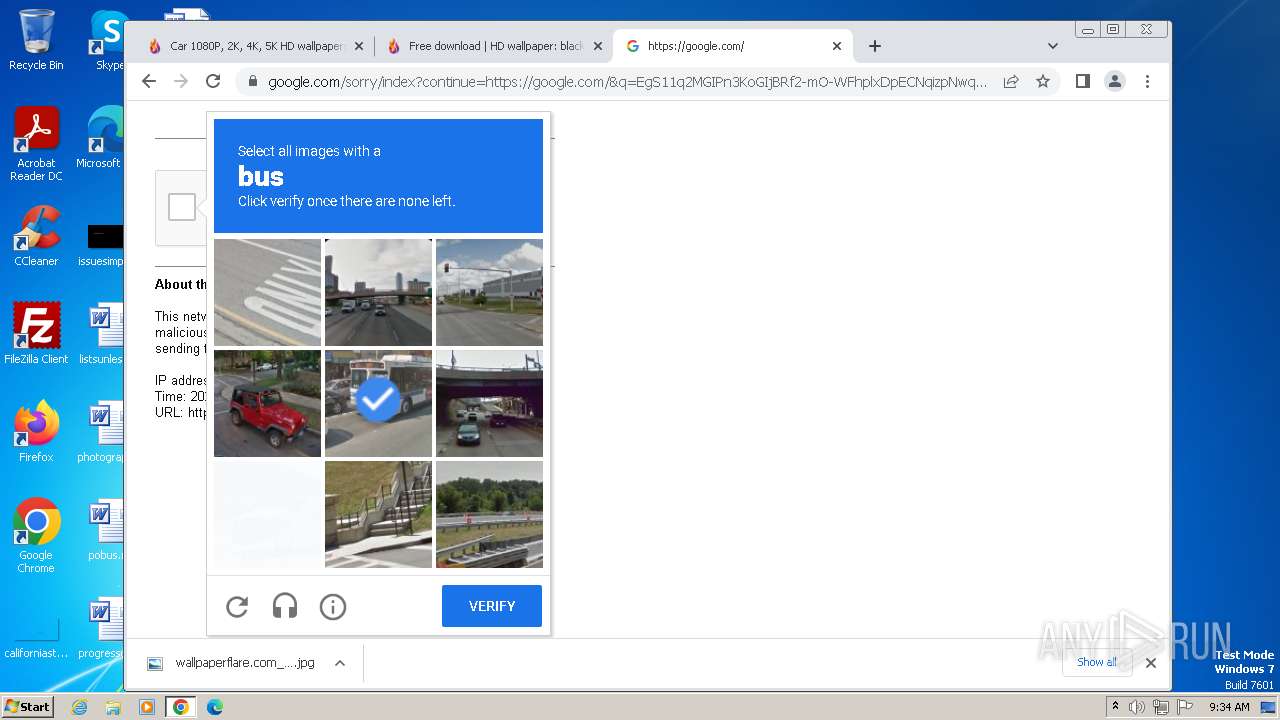The height and width of the screenshot is (720, 1280).
Task: Close the Car 1080P wallpapers tab
Action: coord(359,46)
